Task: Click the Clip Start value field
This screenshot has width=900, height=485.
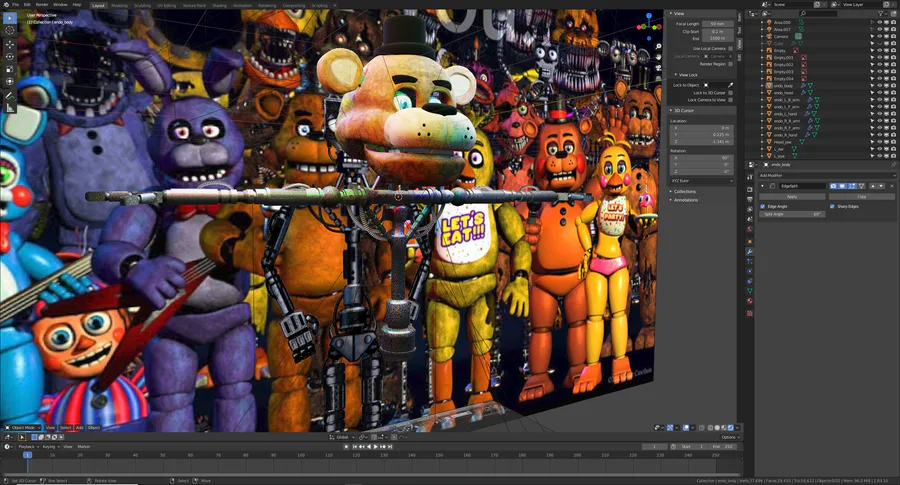Action: click(x=717, y=32)
